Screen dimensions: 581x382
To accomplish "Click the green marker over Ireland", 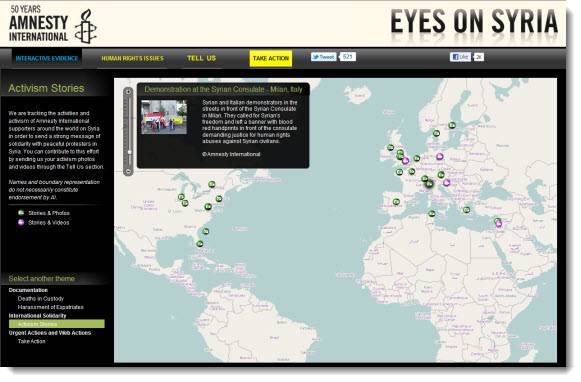I will [x=390, y=147].
